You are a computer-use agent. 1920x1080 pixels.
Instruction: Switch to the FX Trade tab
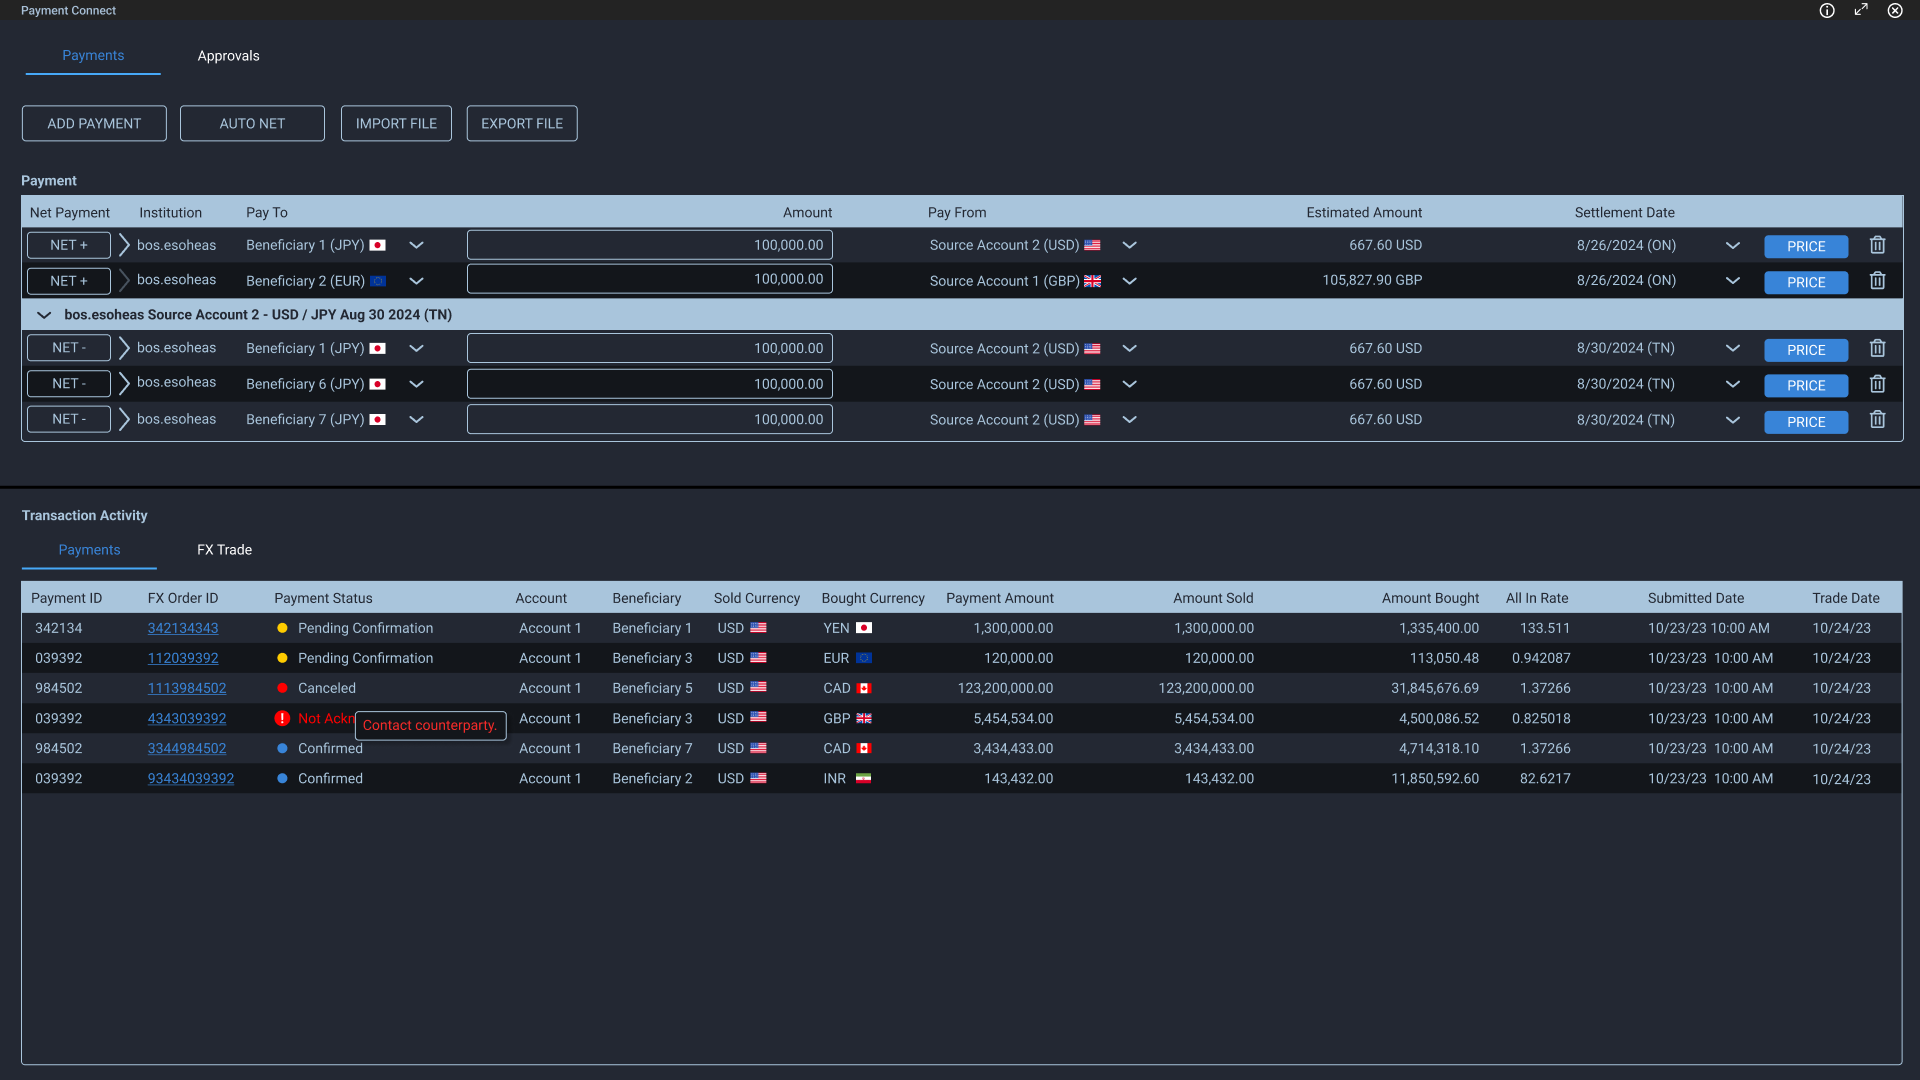tap(223, 549)
